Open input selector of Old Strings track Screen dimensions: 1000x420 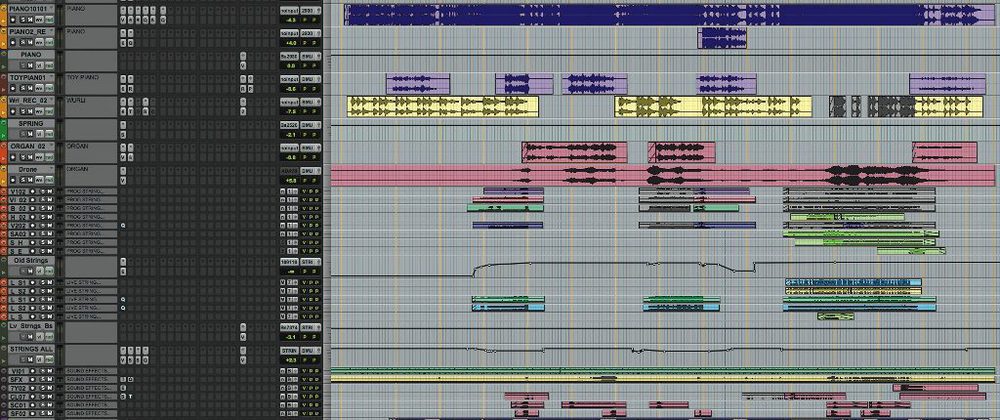[289, 261]
